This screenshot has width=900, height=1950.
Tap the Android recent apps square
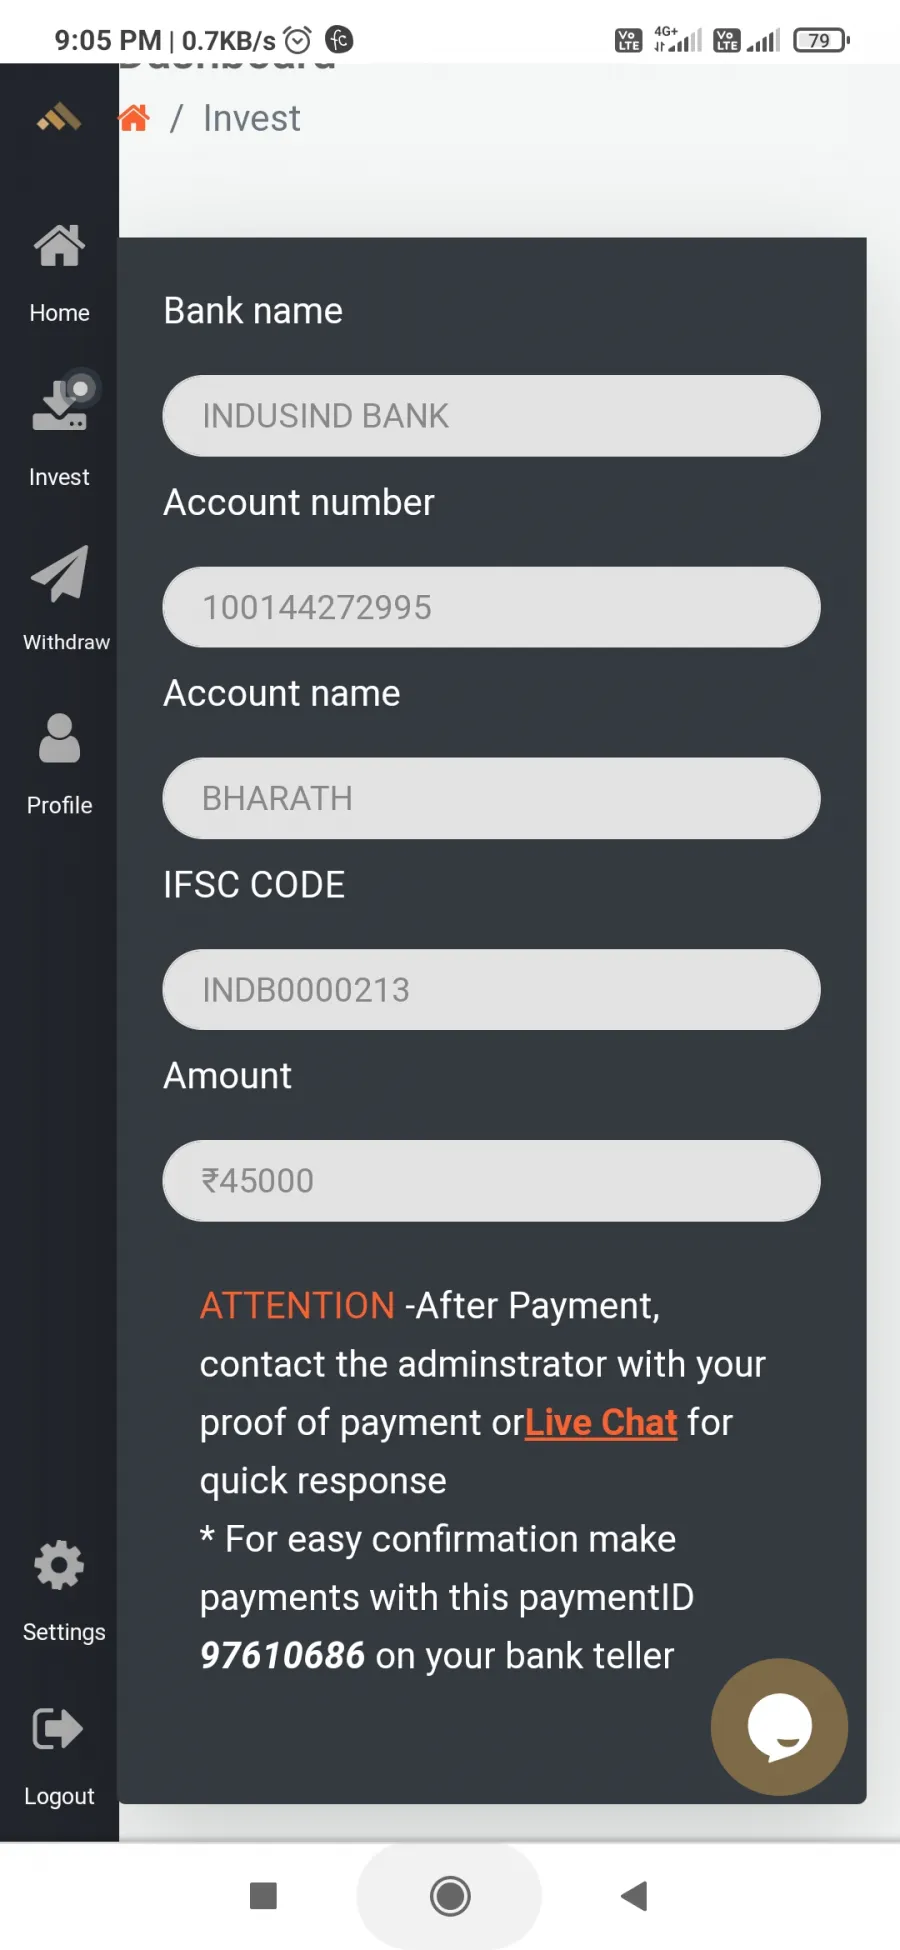pyautogui.click(x=263, y=1895)
